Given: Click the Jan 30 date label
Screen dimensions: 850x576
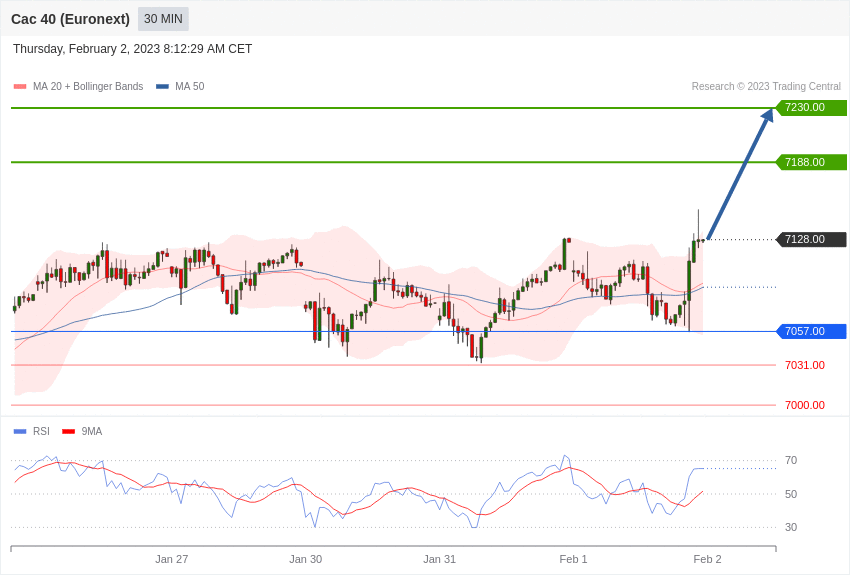Looking at the screenshot, I should coord(305,559).
